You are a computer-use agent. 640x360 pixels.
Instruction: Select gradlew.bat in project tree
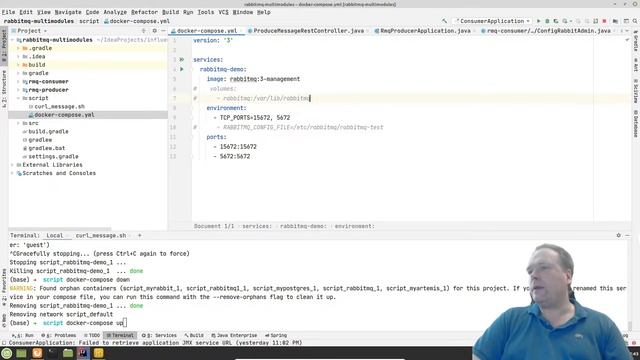(x=47, y=148)
